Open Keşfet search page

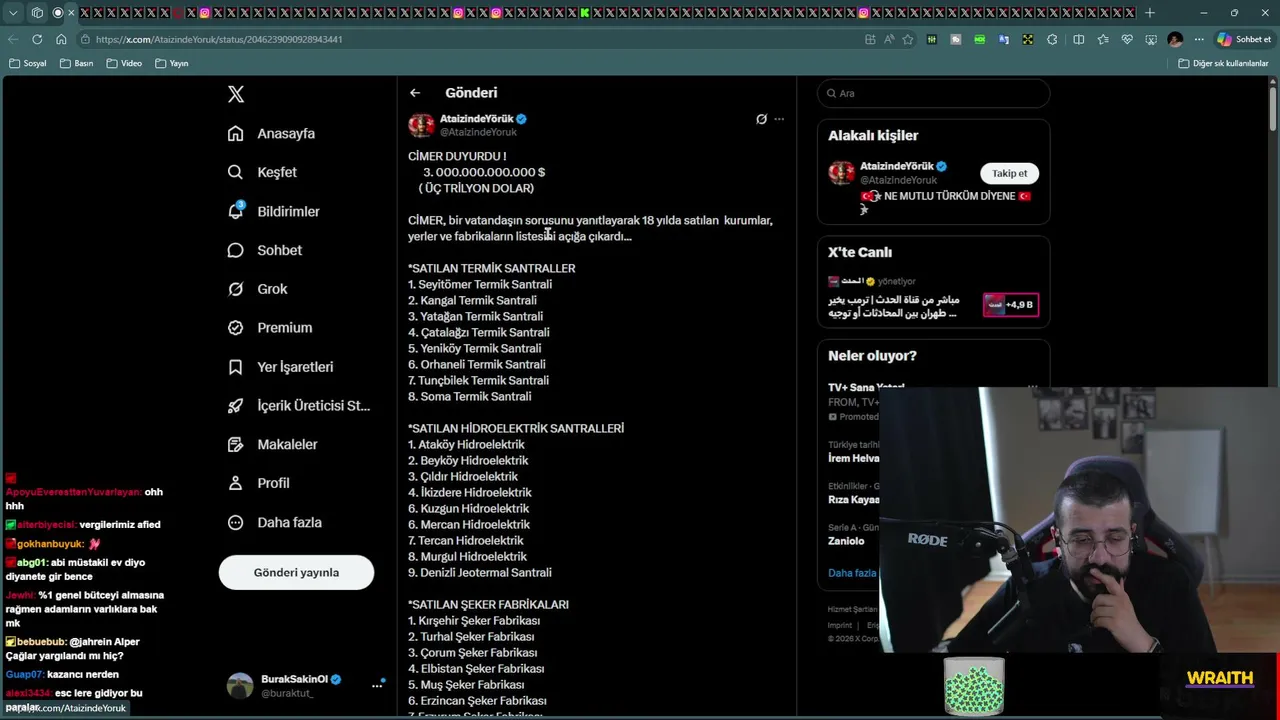[262, 172]
